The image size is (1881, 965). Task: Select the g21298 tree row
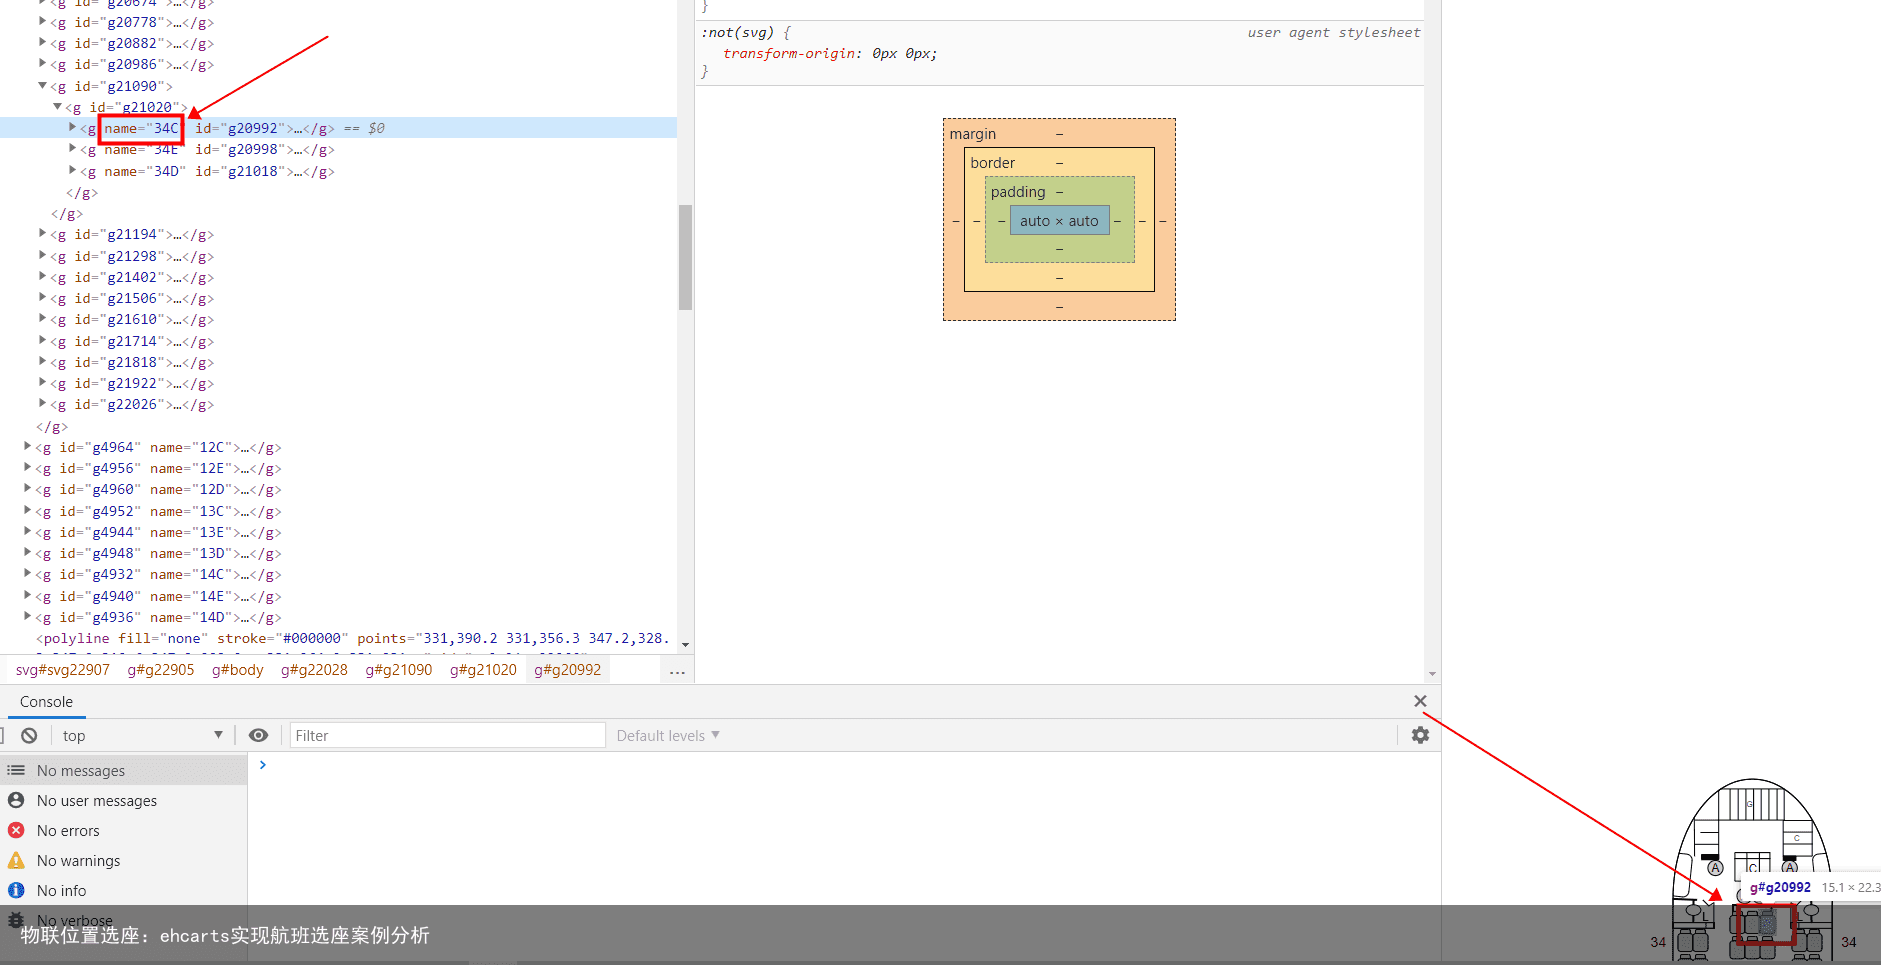coord(131,256)
